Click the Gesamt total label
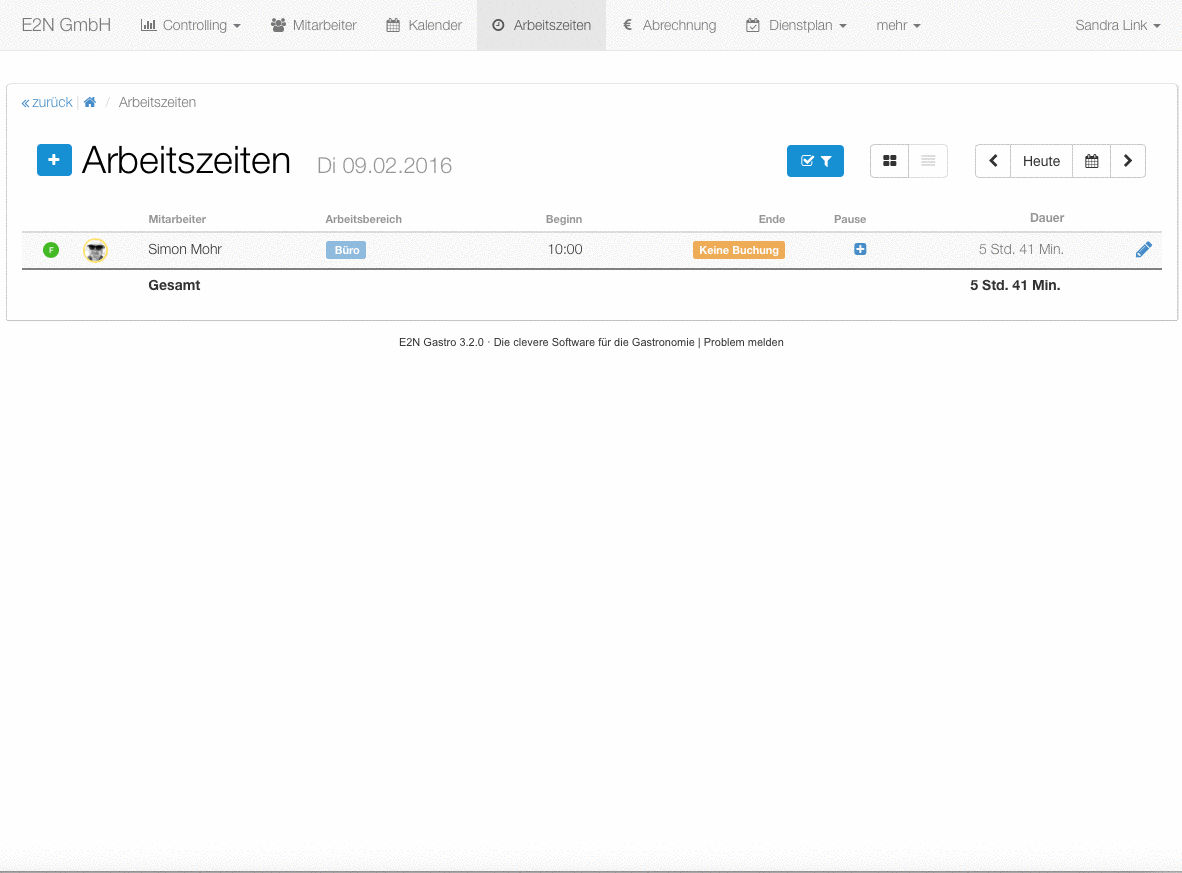The width and height of the screenshot is (1182, 873). pyautogui.click(x=174, y=285)
